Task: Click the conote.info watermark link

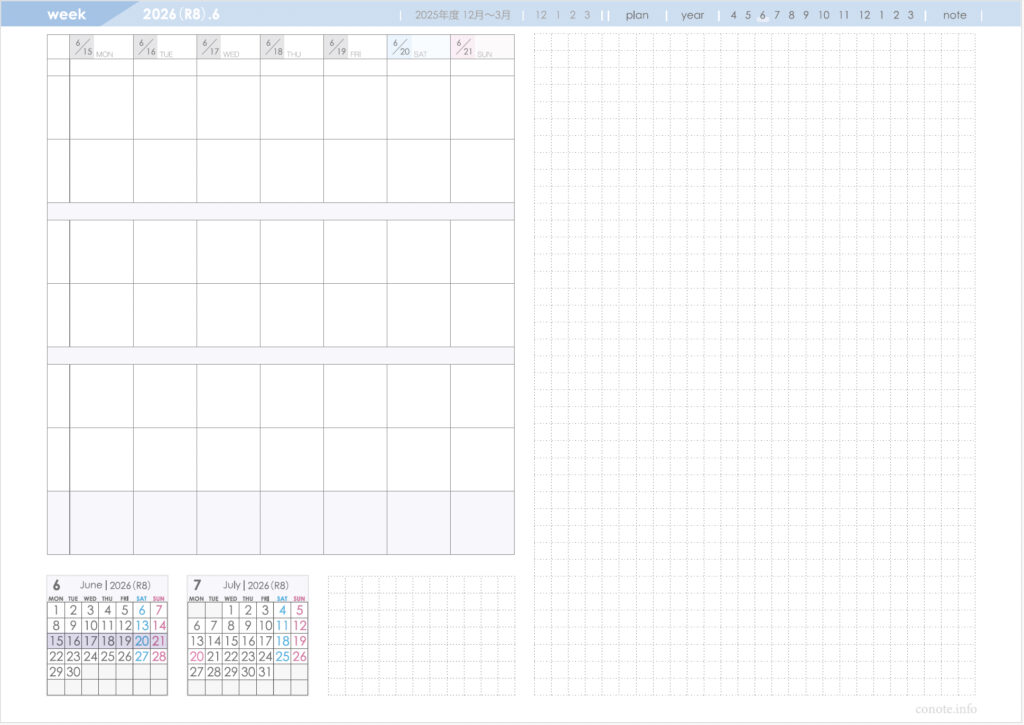Action: (945, 708)
